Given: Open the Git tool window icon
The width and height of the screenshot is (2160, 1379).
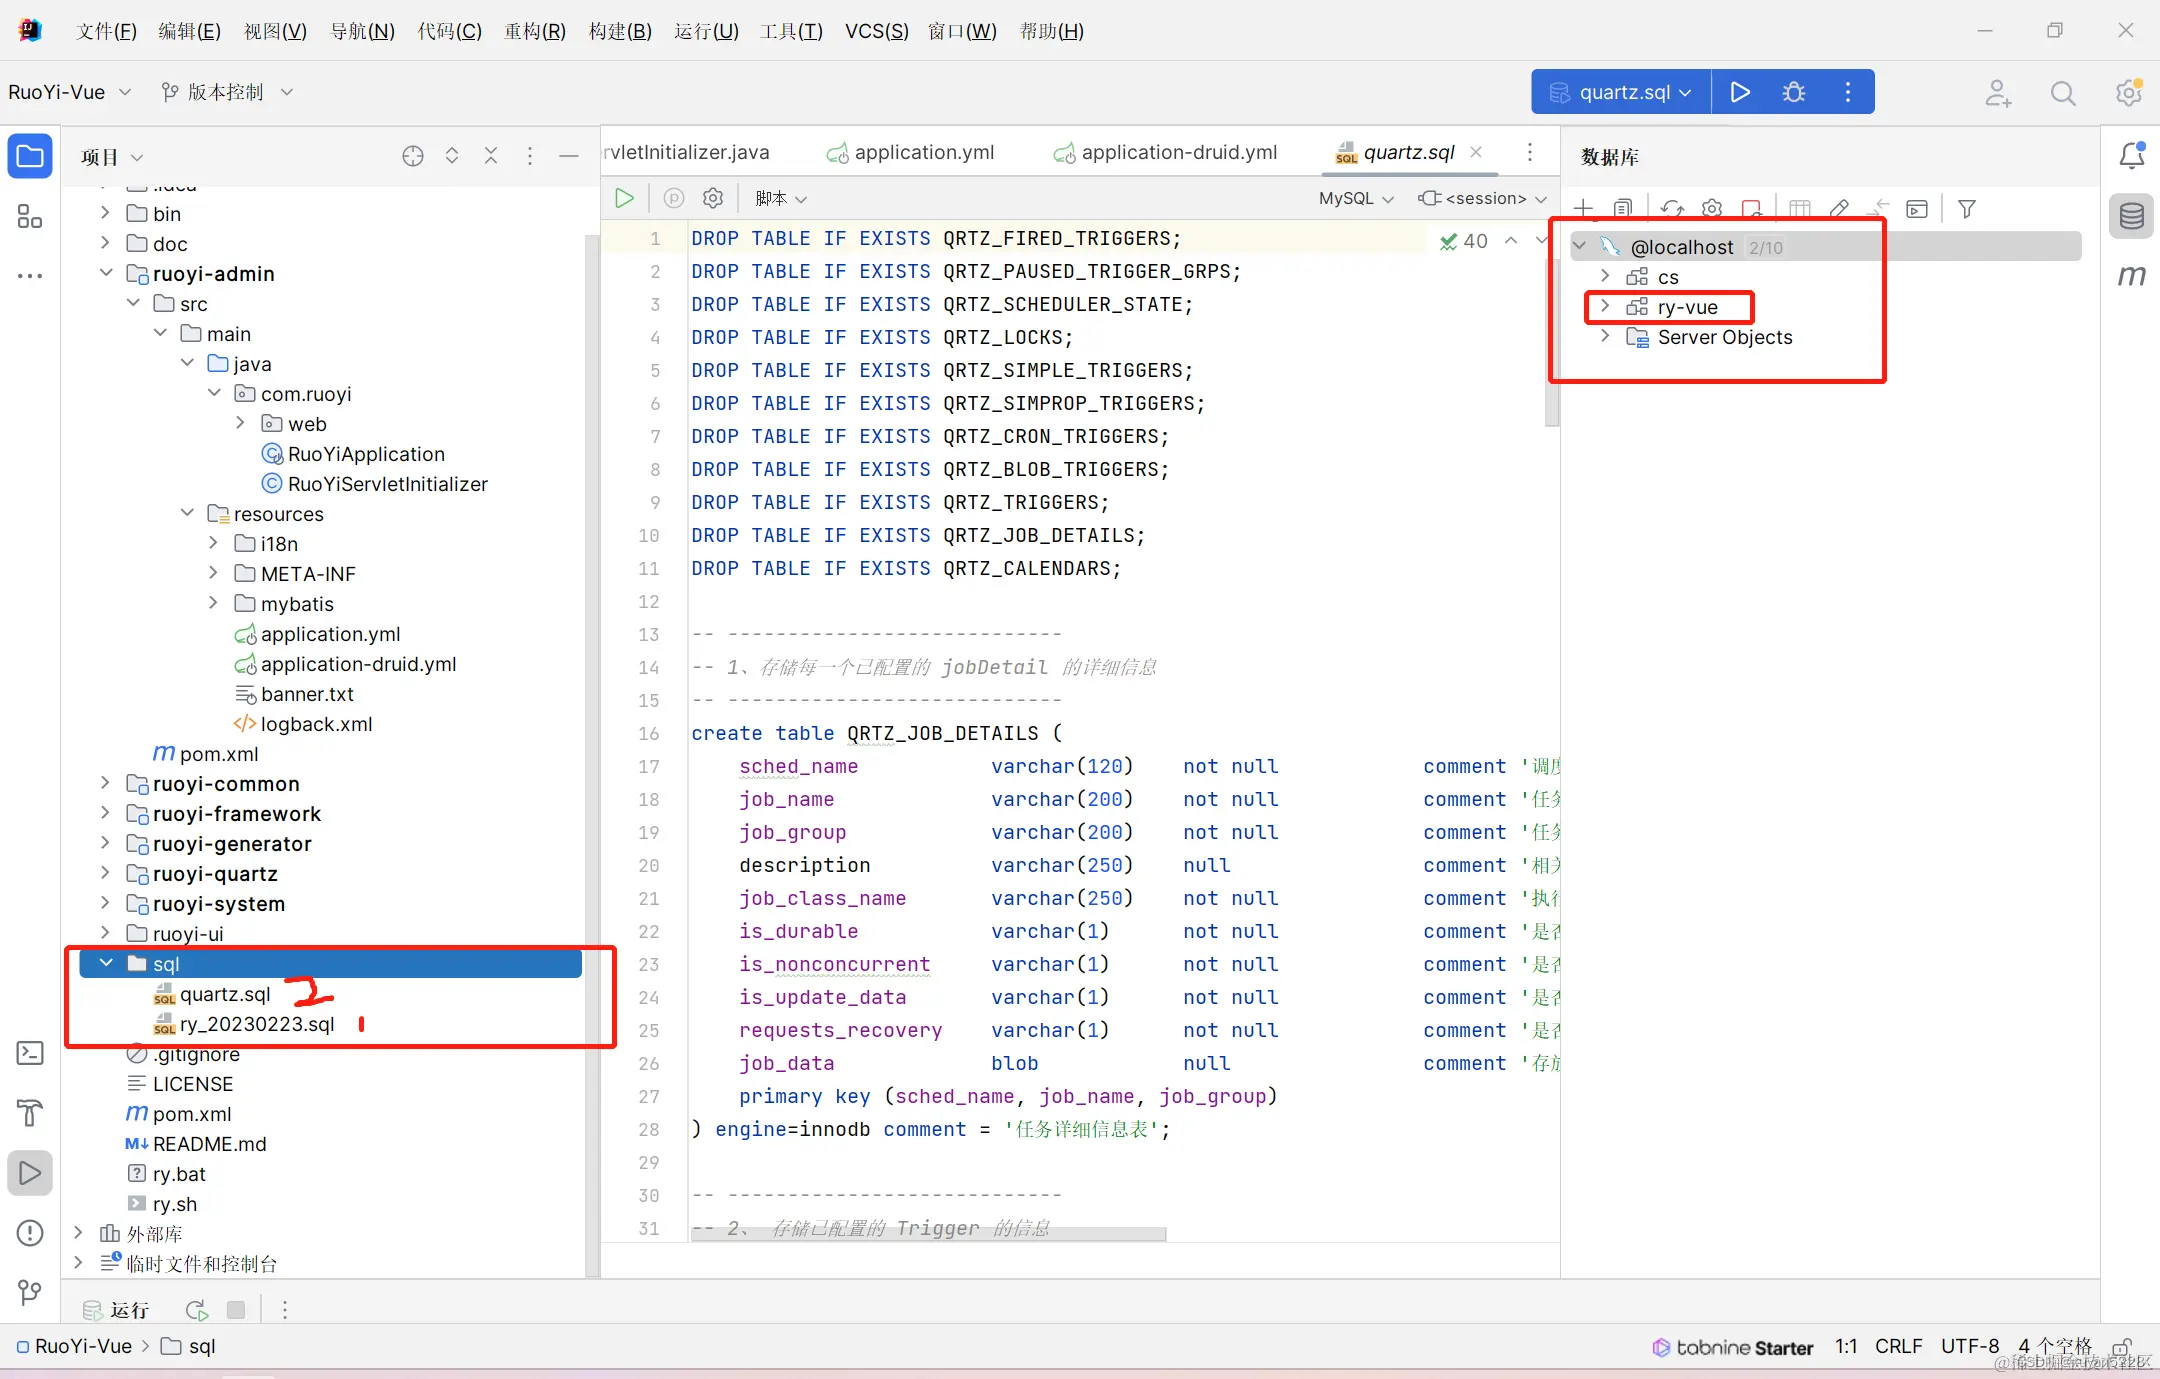Looking at the screenshot, I should [x=30, y=1292].
